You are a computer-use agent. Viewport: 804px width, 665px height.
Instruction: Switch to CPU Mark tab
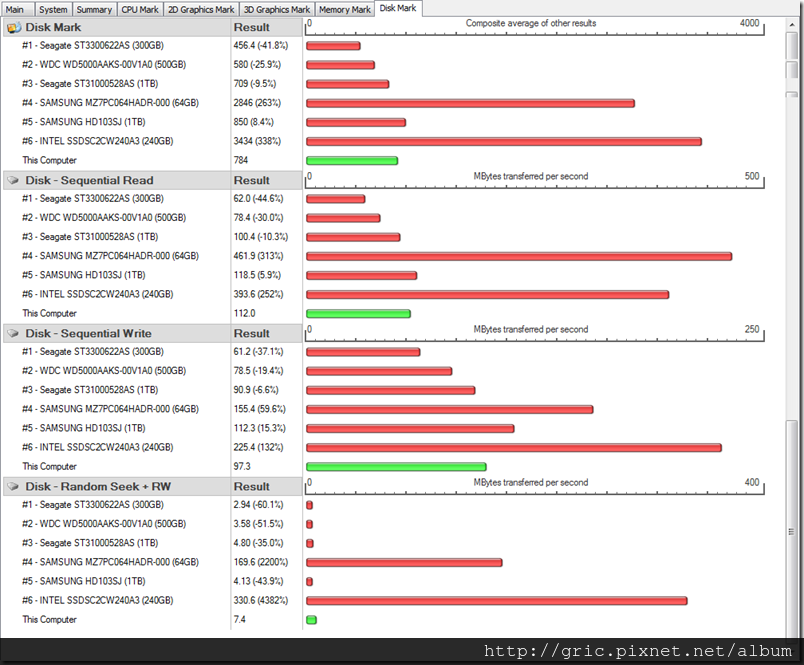(x=140, y=9)
